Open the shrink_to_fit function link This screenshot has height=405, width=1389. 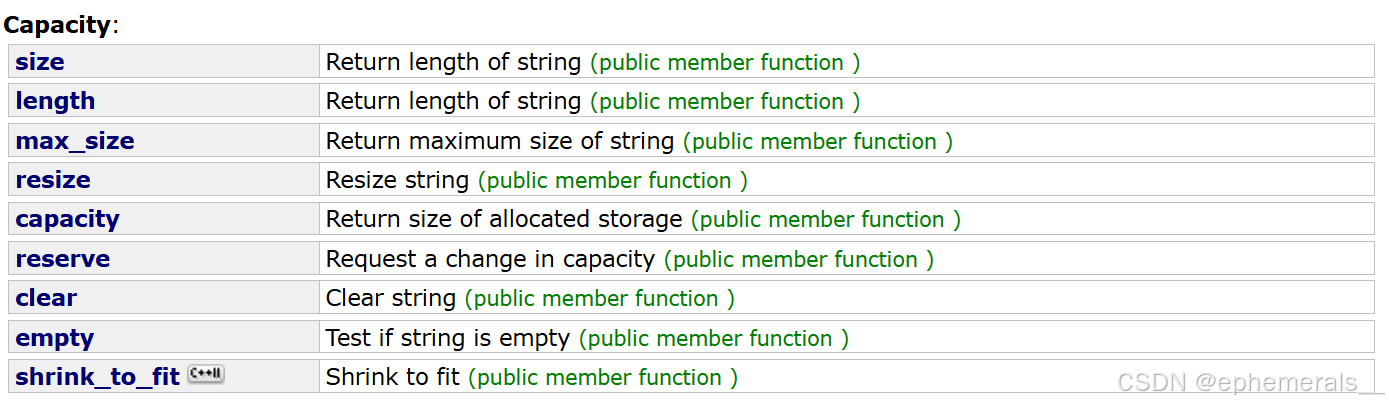[x=98, y=377]
